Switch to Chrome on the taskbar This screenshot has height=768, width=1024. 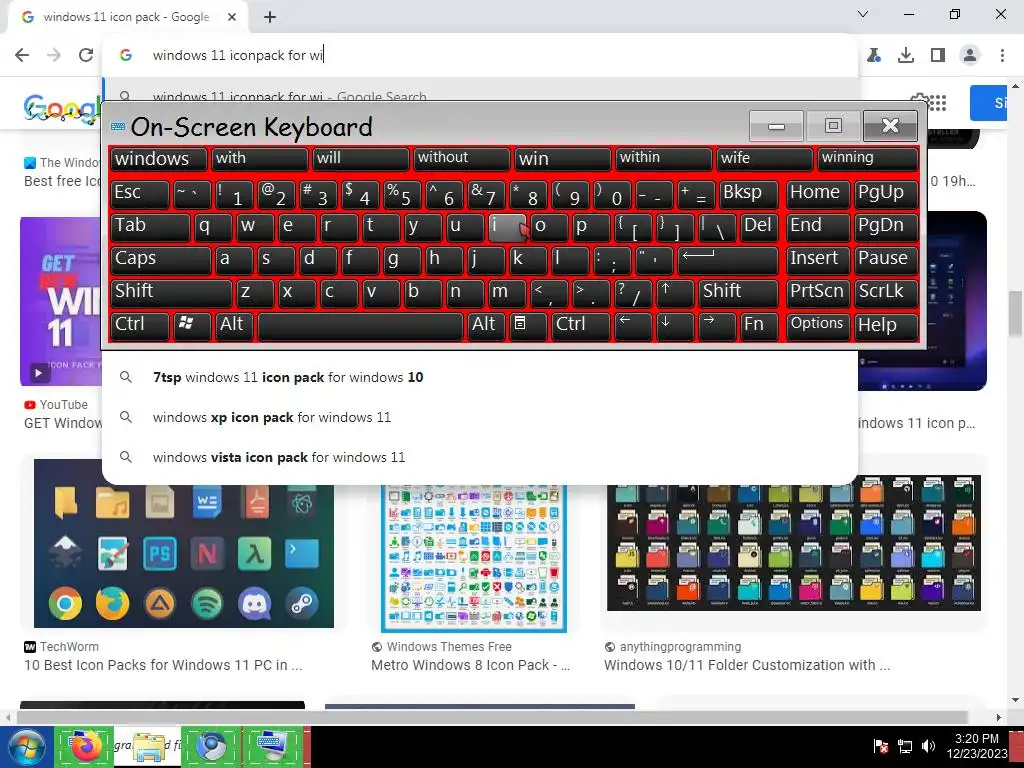212,747
